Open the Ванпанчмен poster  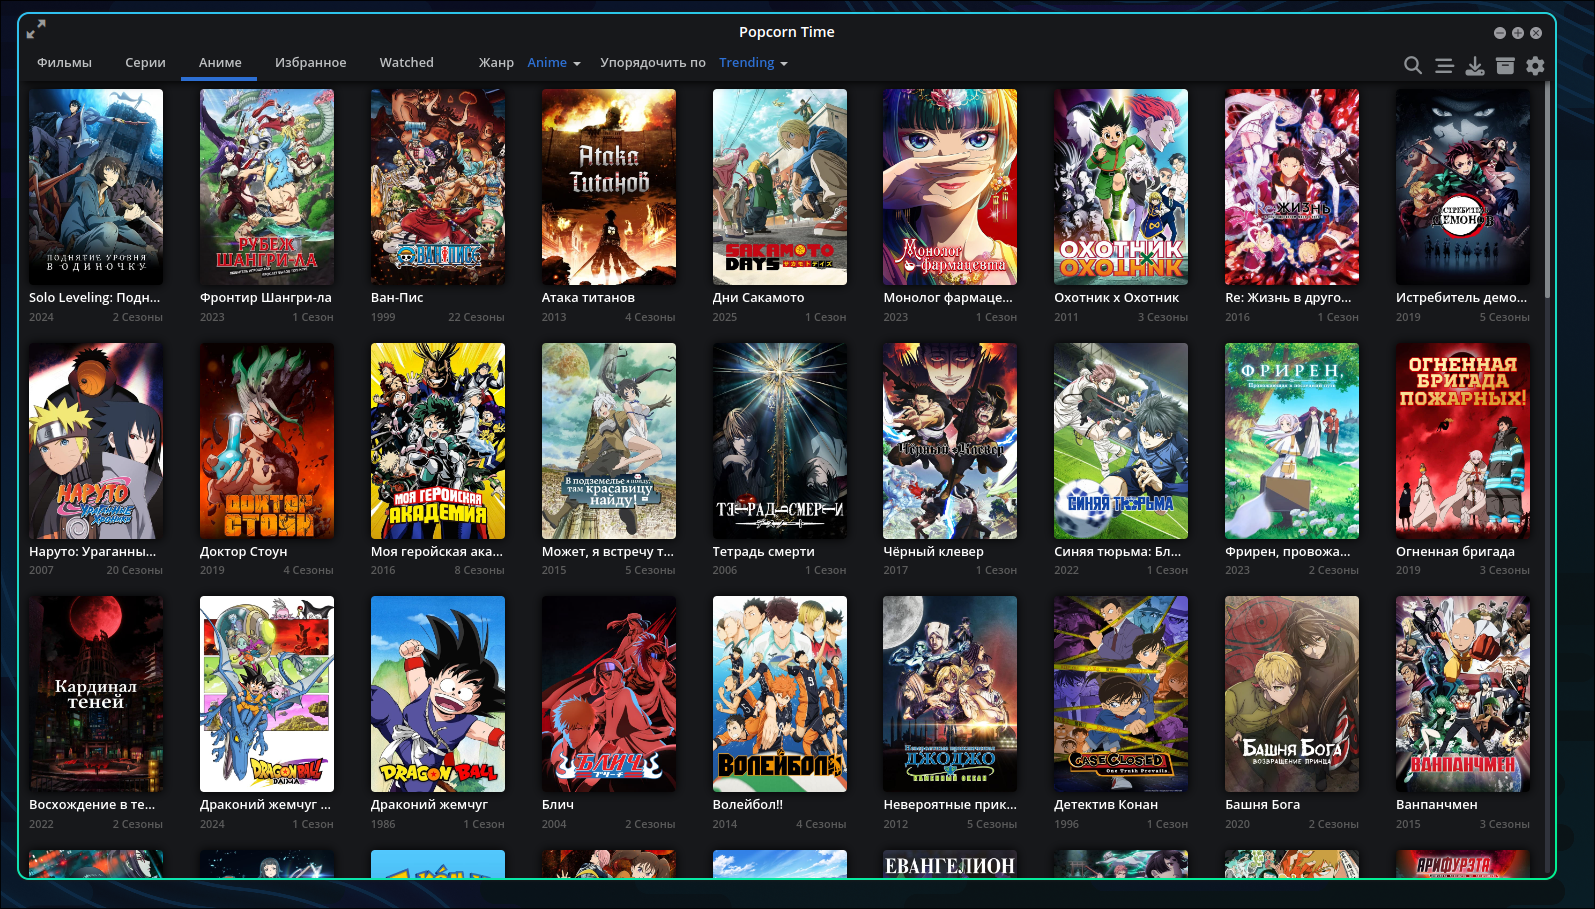point(1463,694)
